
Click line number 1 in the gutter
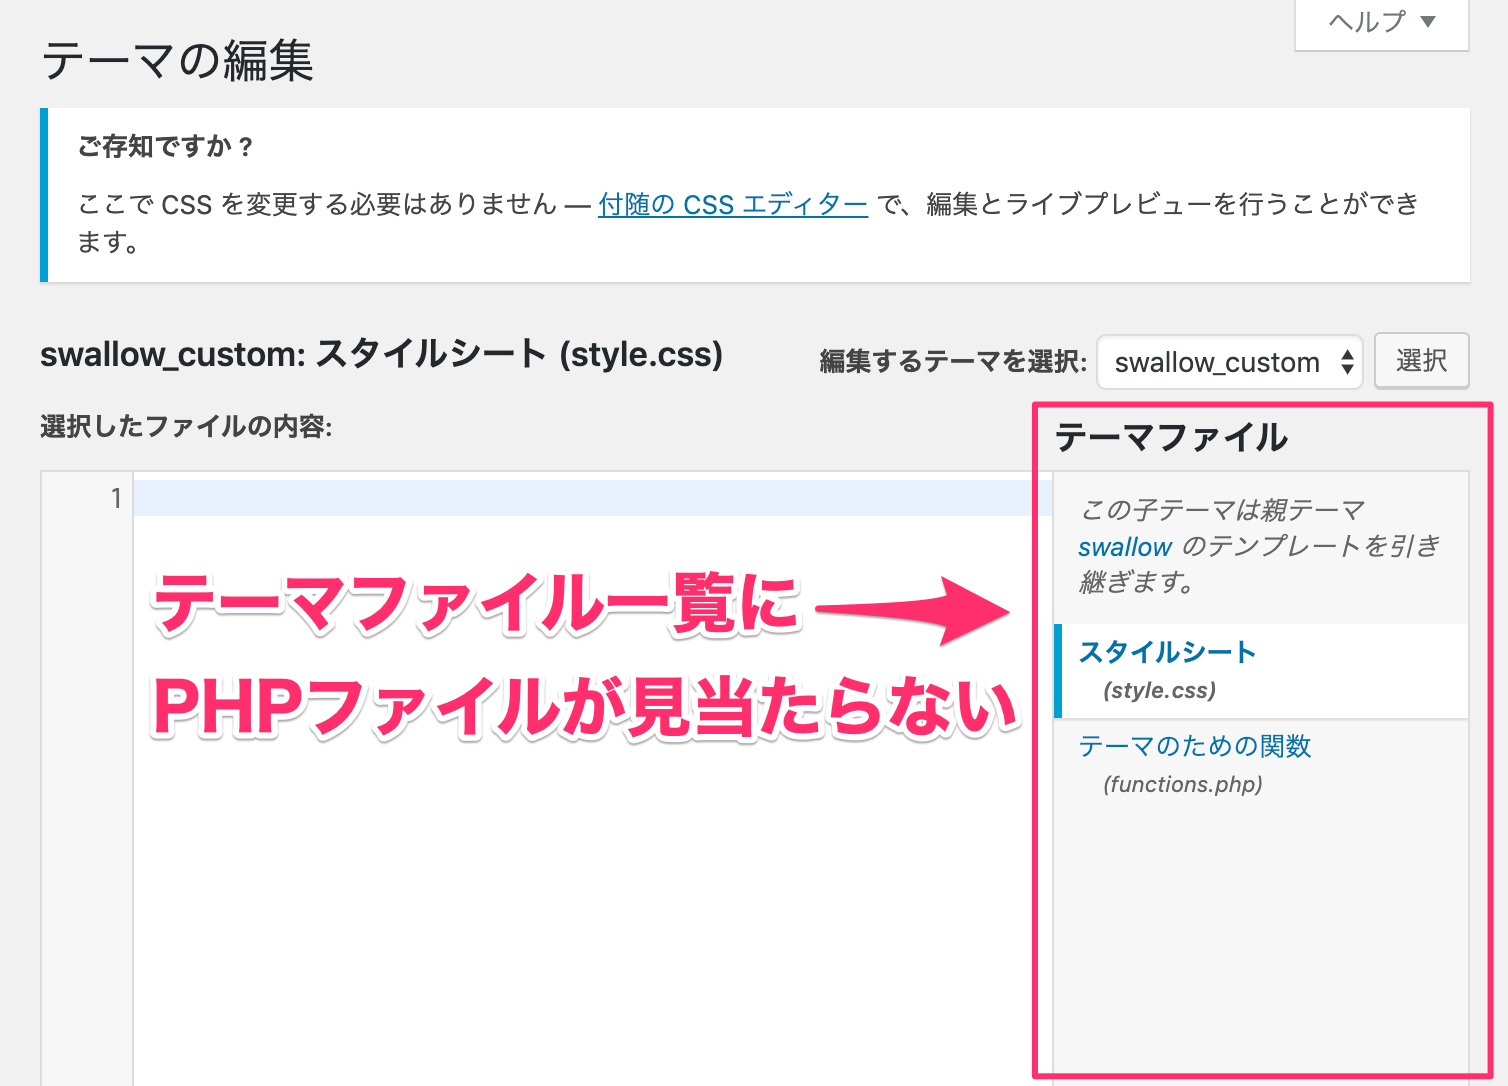[x=116, y=498]
